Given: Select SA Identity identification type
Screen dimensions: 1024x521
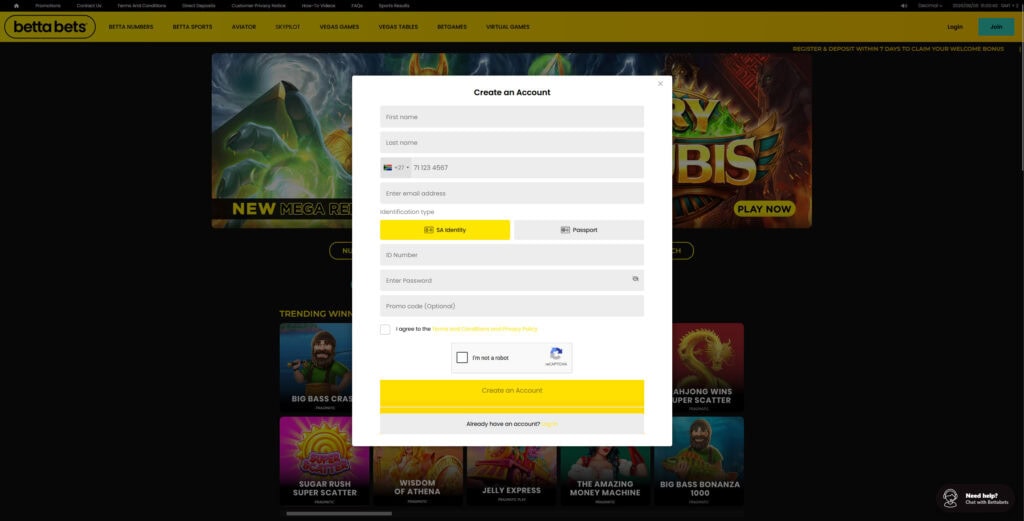Looking at the screenshot, I should coord(445,230).
